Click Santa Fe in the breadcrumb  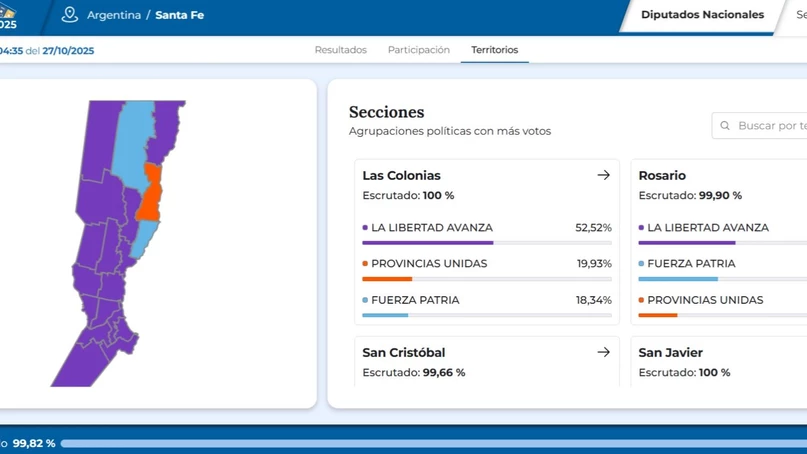[x=179, y=16]
